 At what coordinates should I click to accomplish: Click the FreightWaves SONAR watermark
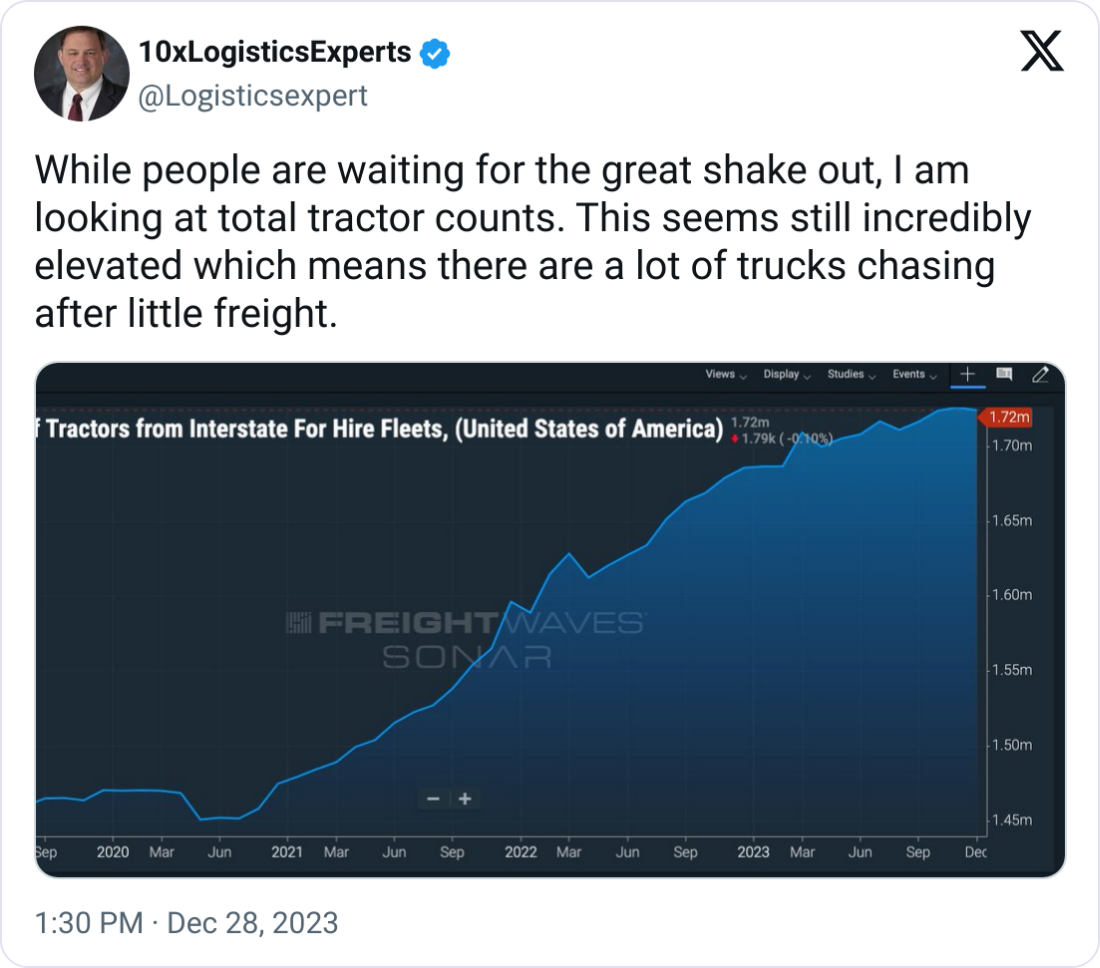coord(467,640)
